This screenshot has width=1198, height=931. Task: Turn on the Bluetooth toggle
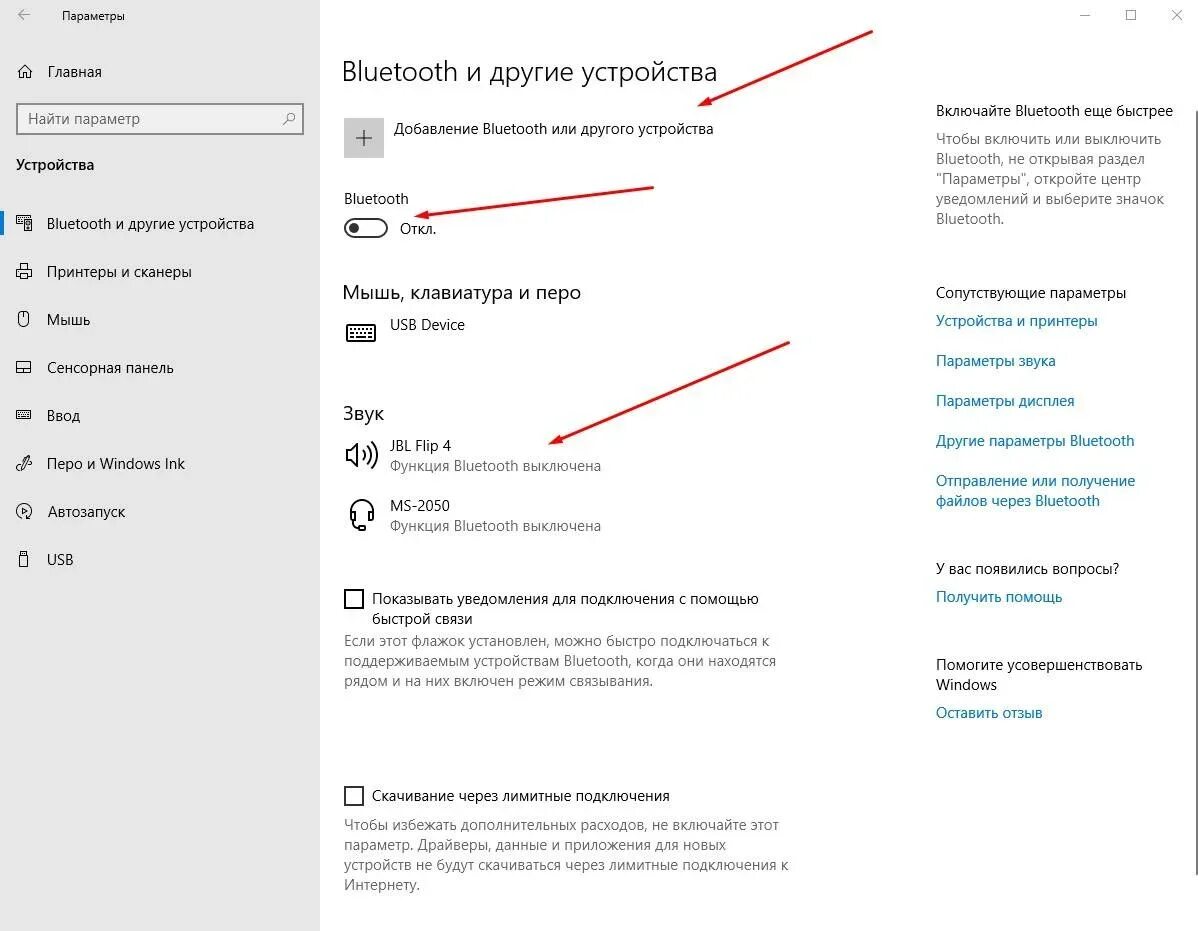(x=366, y=228)
